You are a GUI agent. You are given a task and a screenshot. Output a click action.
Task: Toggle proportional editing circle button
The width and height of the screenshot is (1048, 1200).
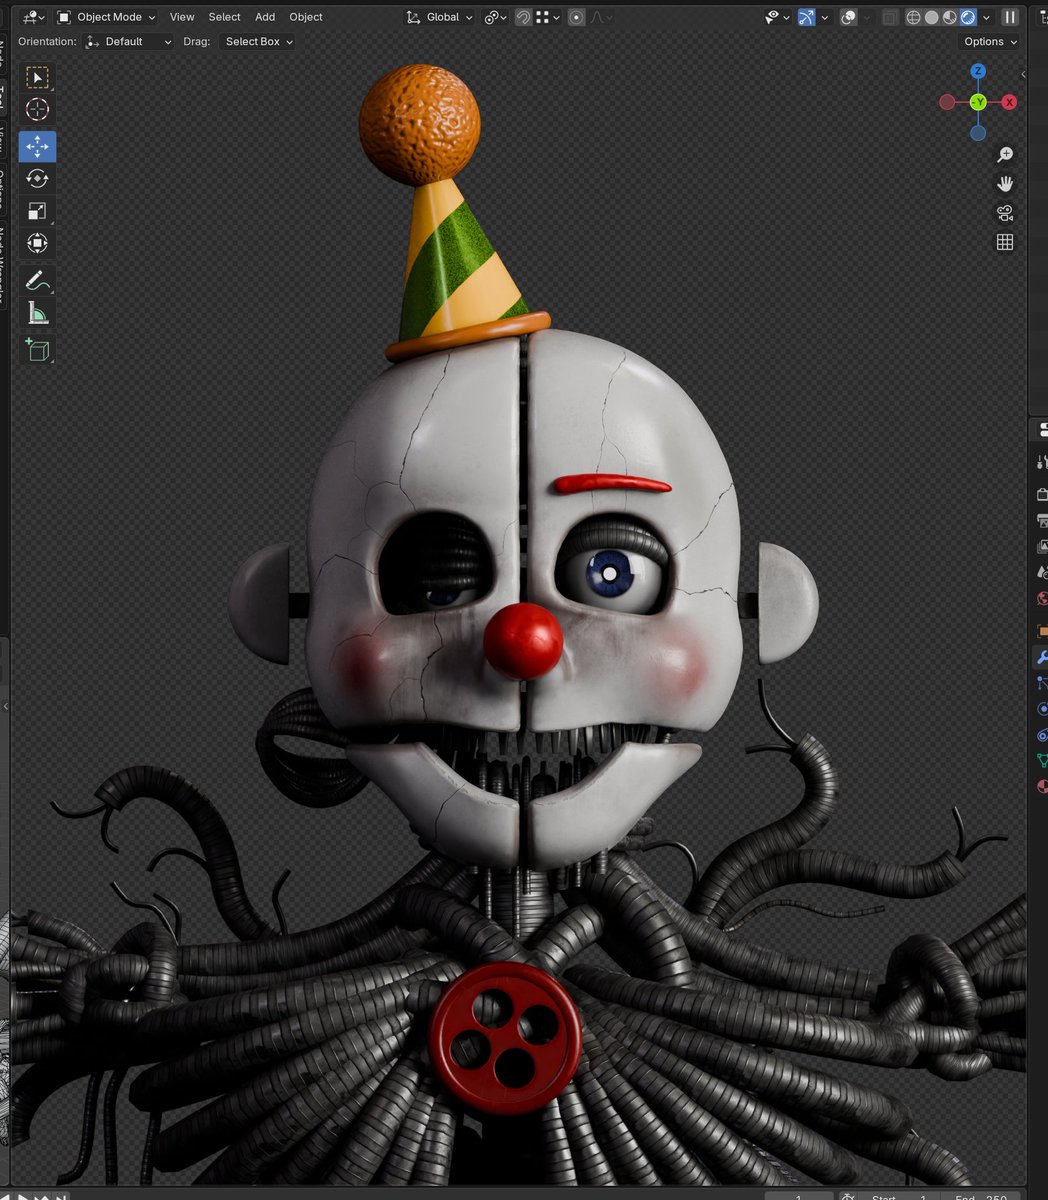[576, 17]
